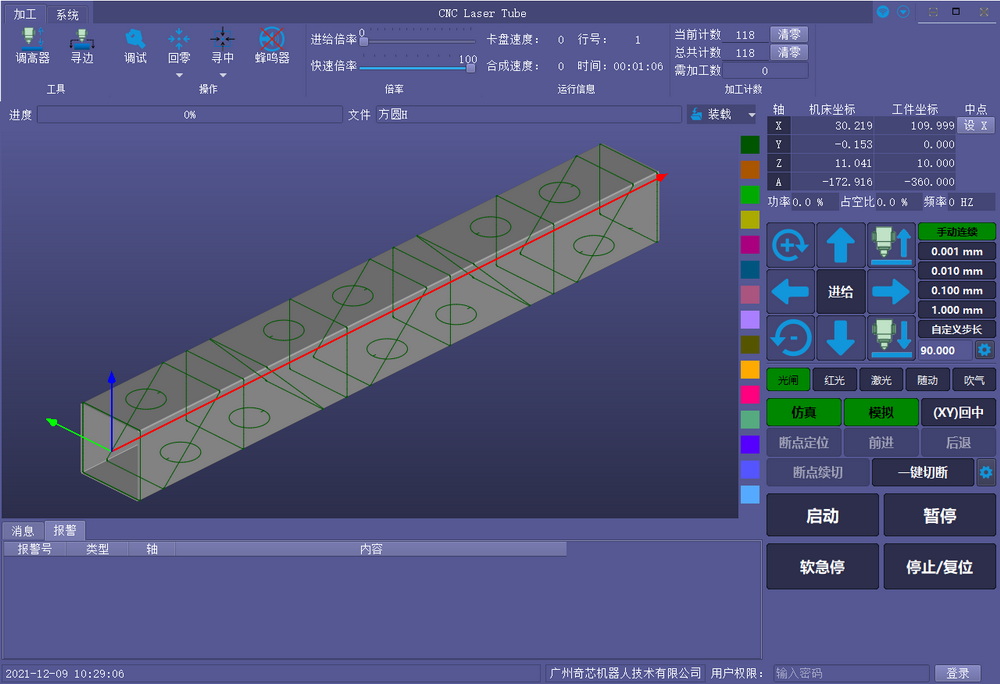Expand the 寻中 centering dropdown arrow

click(222, 75)
